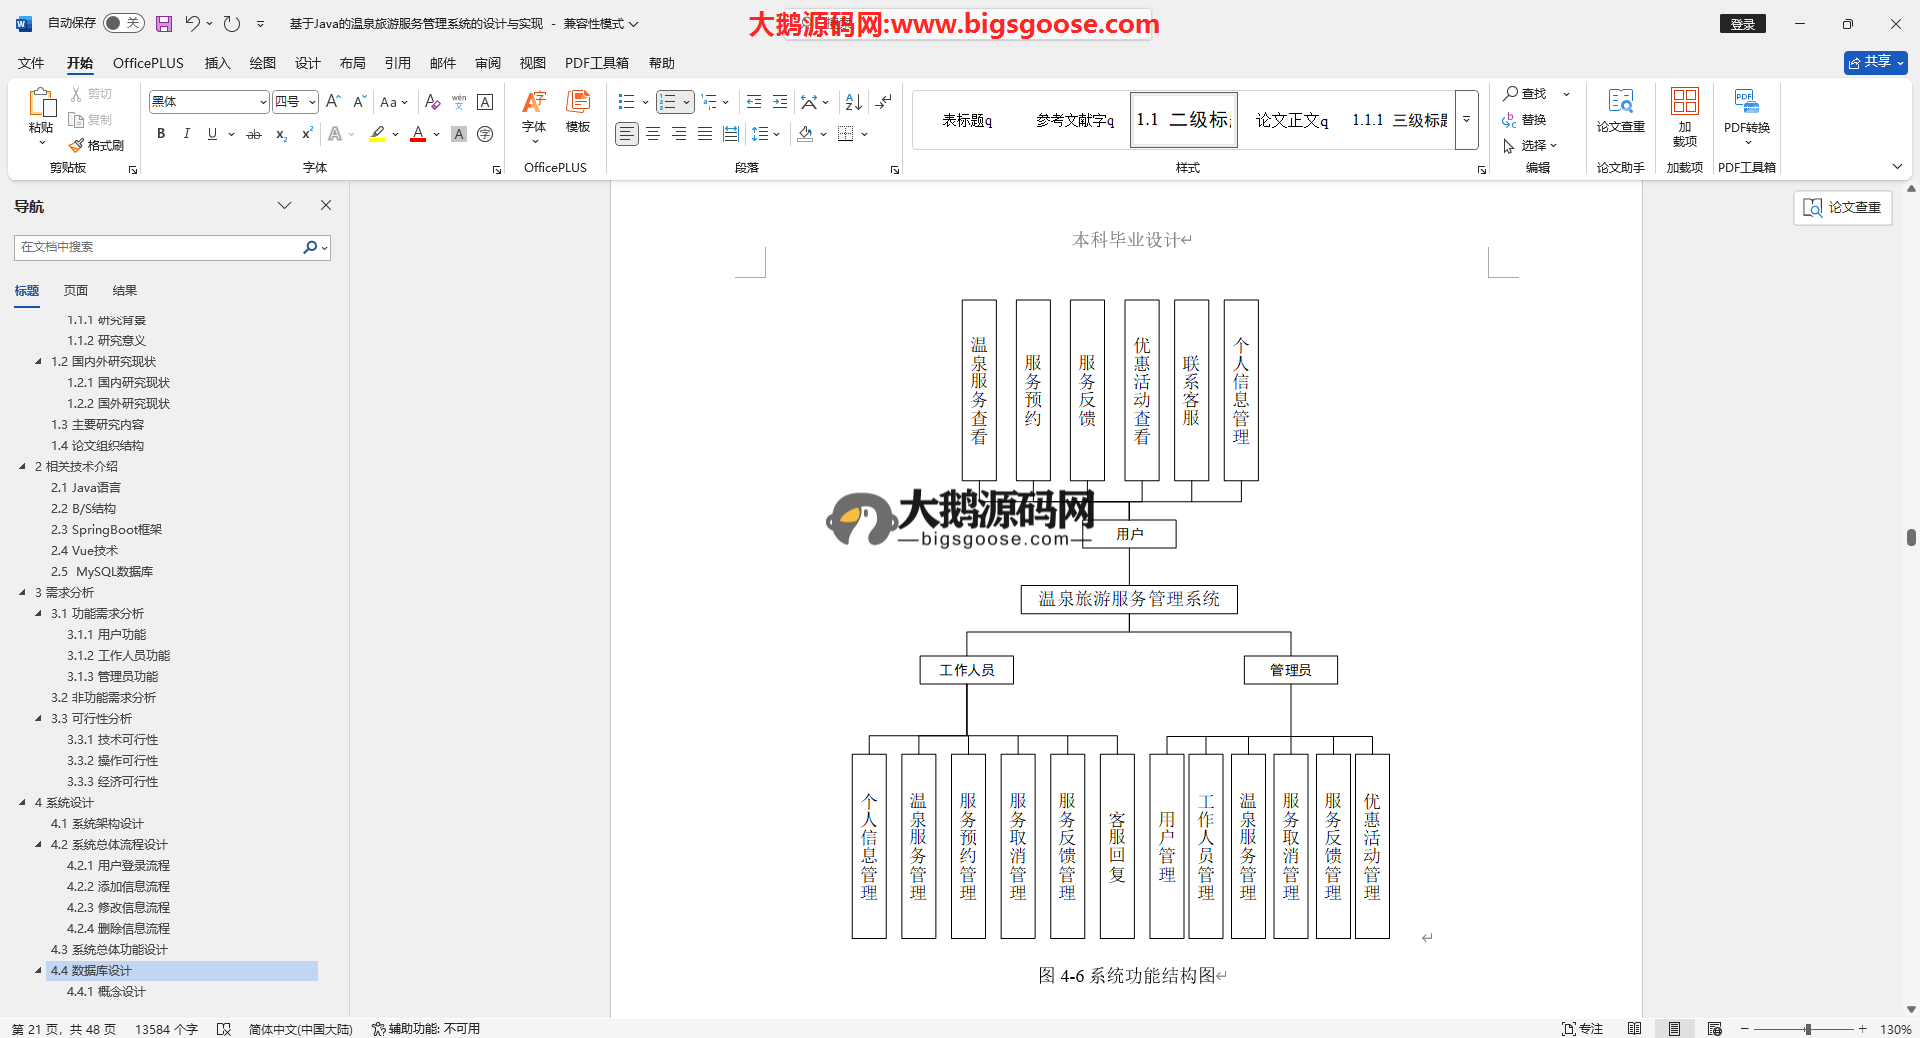Click the italic formatting icon
The image size is (1920, 1038).
pyautogui.click(x=186, y=134)
